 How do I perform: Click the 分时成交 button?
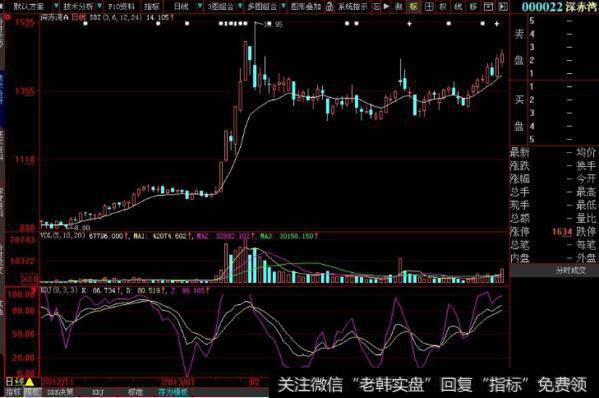click(571, 270)
